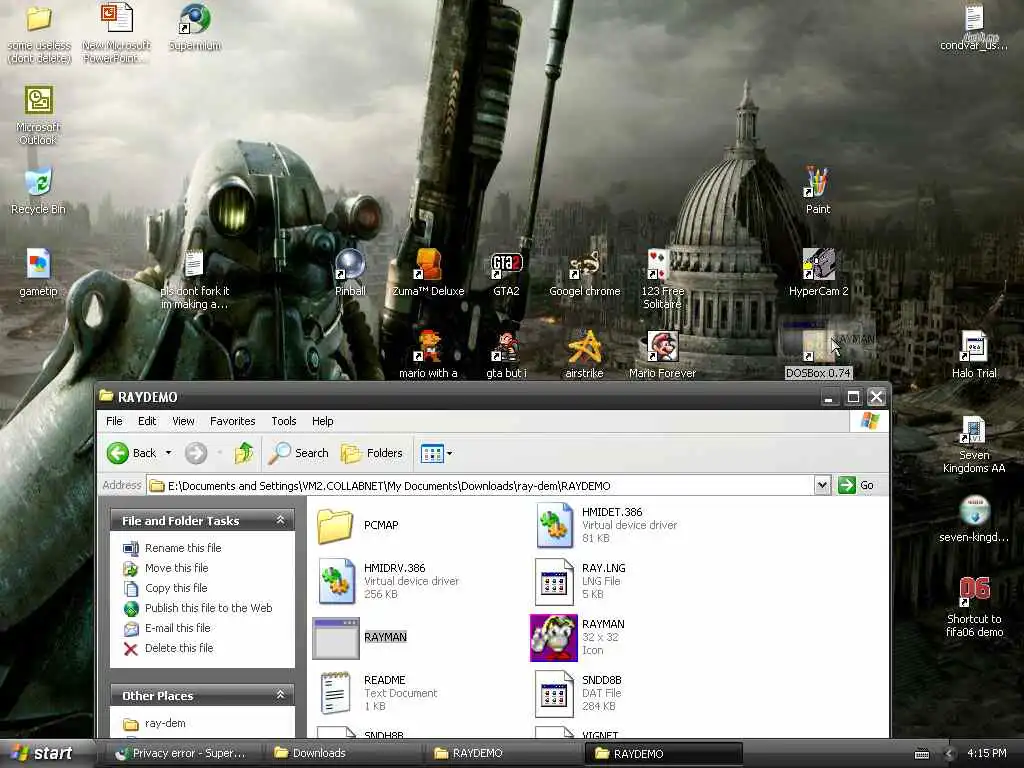Open the Back history dropdown arrow
The image size is (1024, 768).
click(168, 453)
